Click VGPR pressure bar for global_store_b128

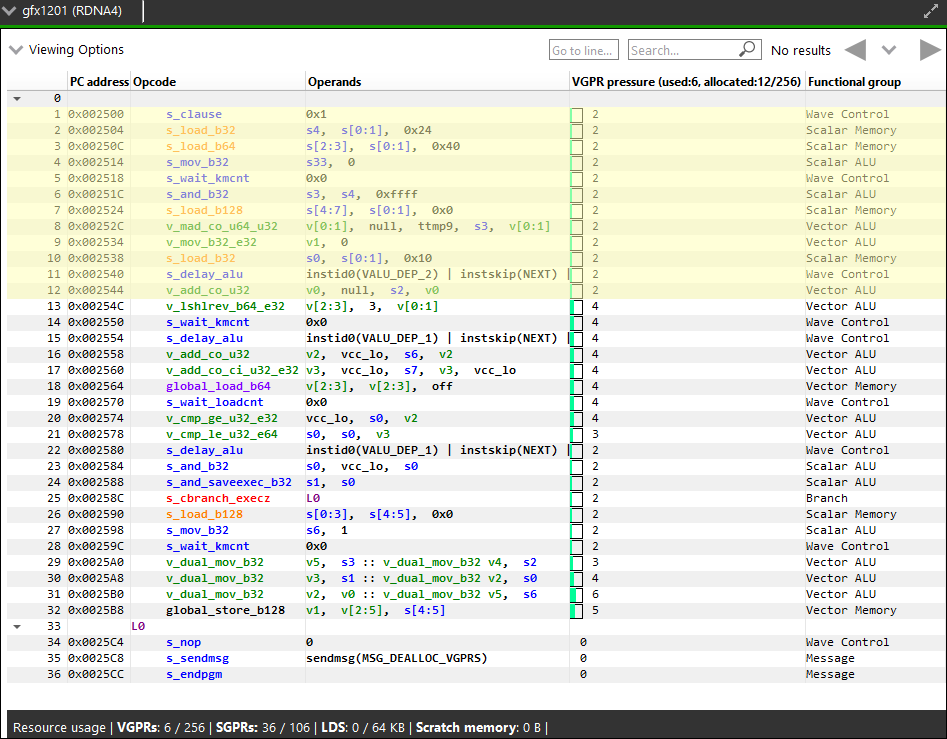tap(576, 610)
